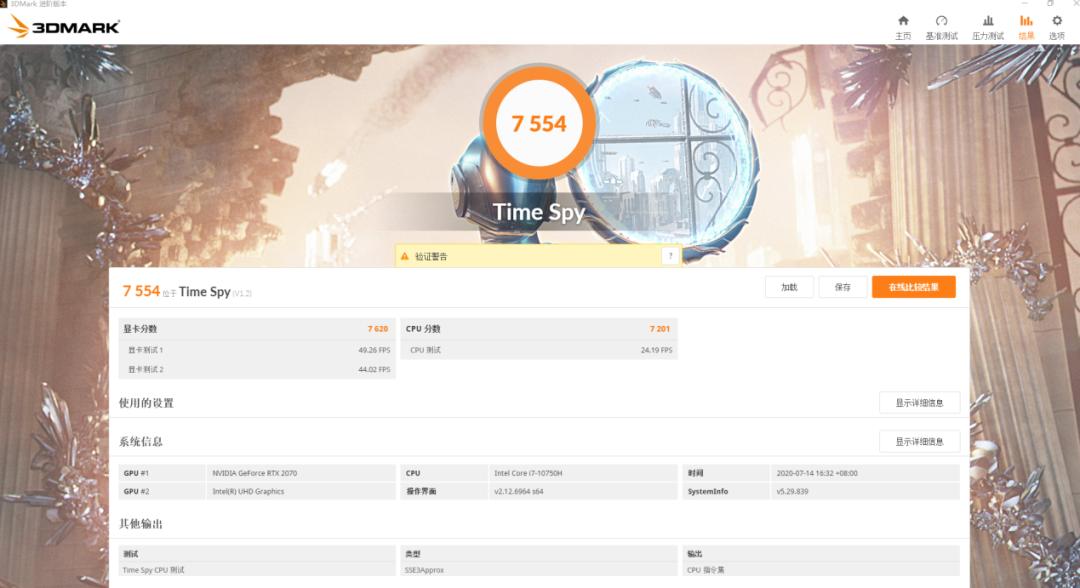Show details for 系统信息 section
This screenshot has height=588, width=1080.
click(920, 441)
